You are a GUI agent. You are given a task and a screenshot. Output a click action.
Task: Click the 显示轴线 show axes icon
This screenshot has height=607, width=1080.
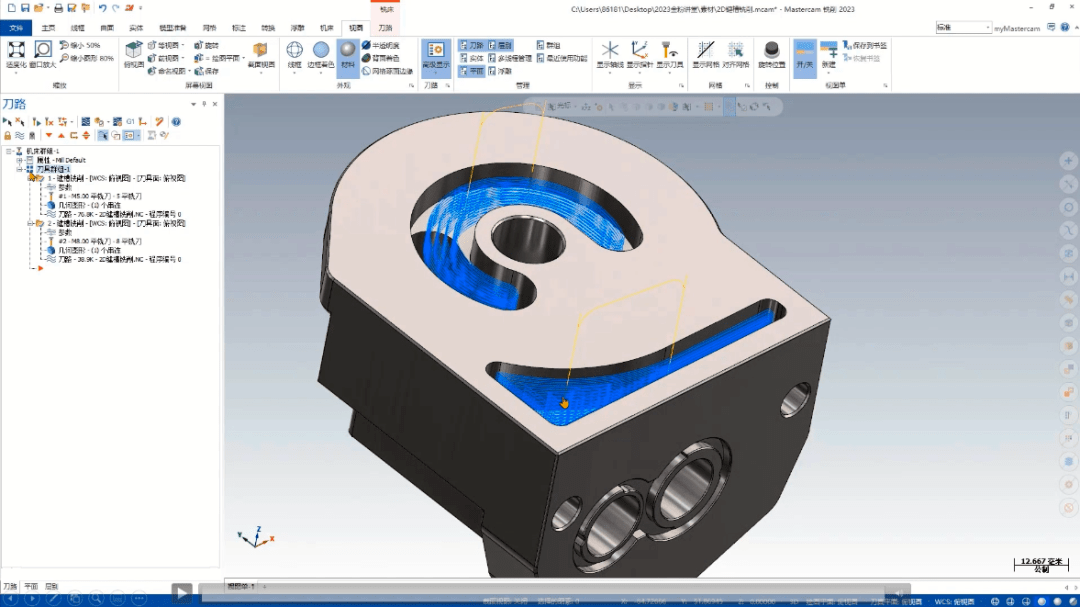pyautogui.click(x=609, y=53)
